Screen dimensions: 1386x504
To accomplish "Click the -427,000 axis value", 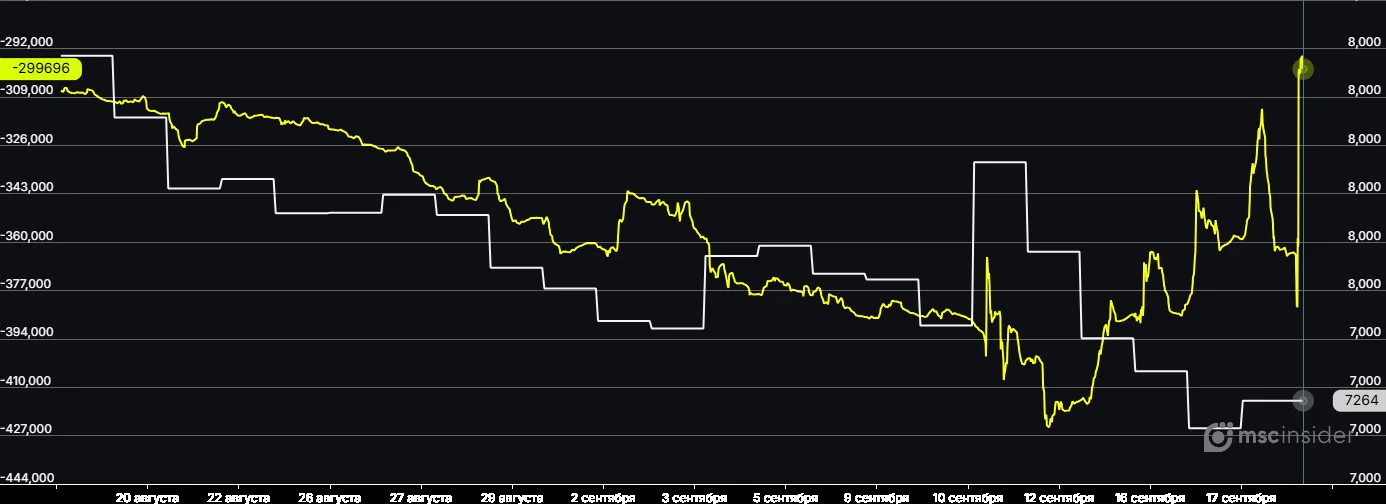I will [27, 429].
